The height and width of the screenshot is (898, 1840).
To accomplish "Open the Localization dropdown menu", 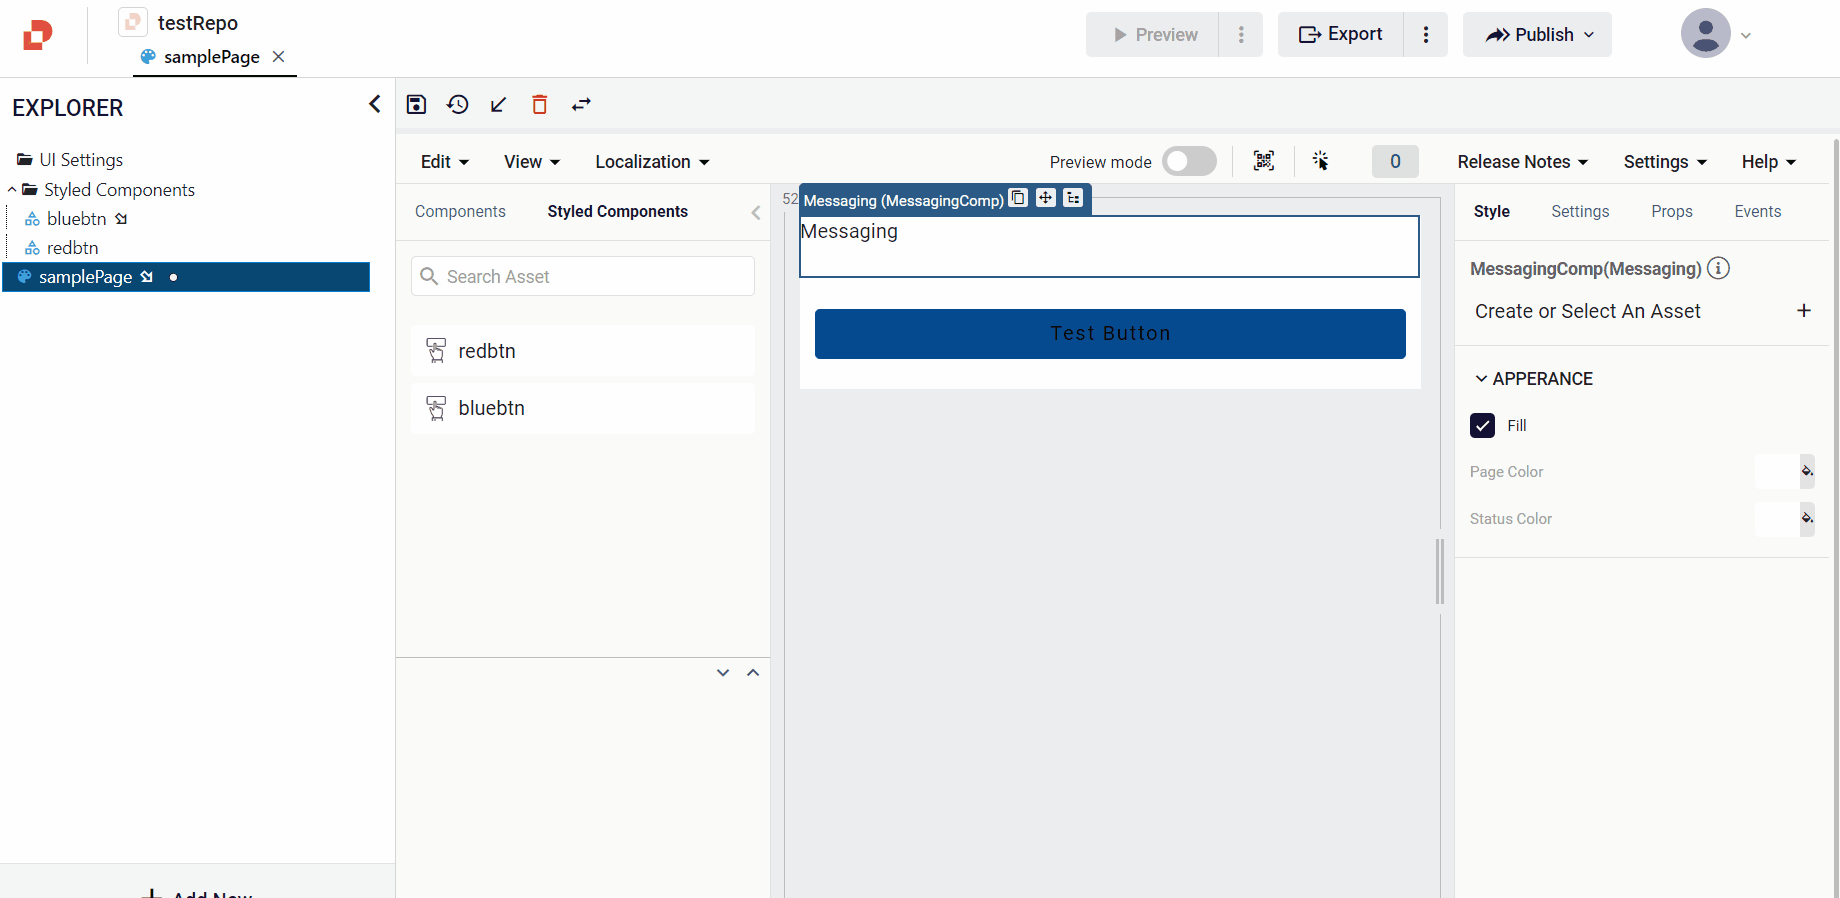I will tap(652, 162).
